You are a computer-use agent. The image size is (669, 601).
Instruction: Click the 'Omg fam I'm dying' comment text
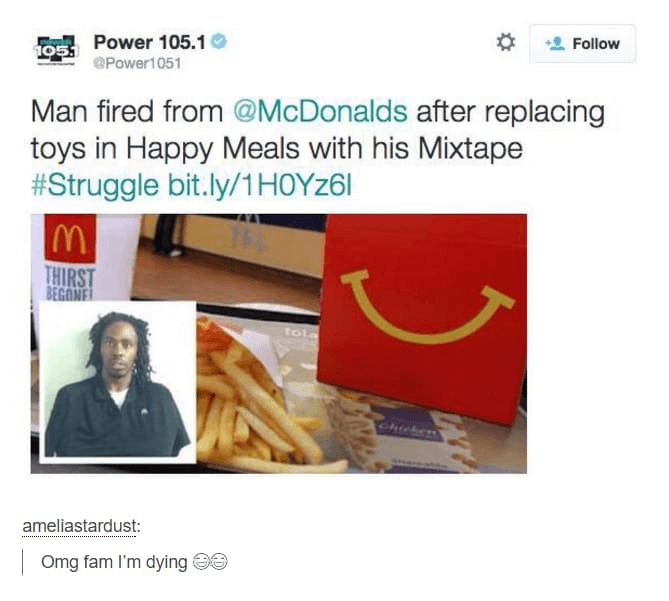point(114,562)
